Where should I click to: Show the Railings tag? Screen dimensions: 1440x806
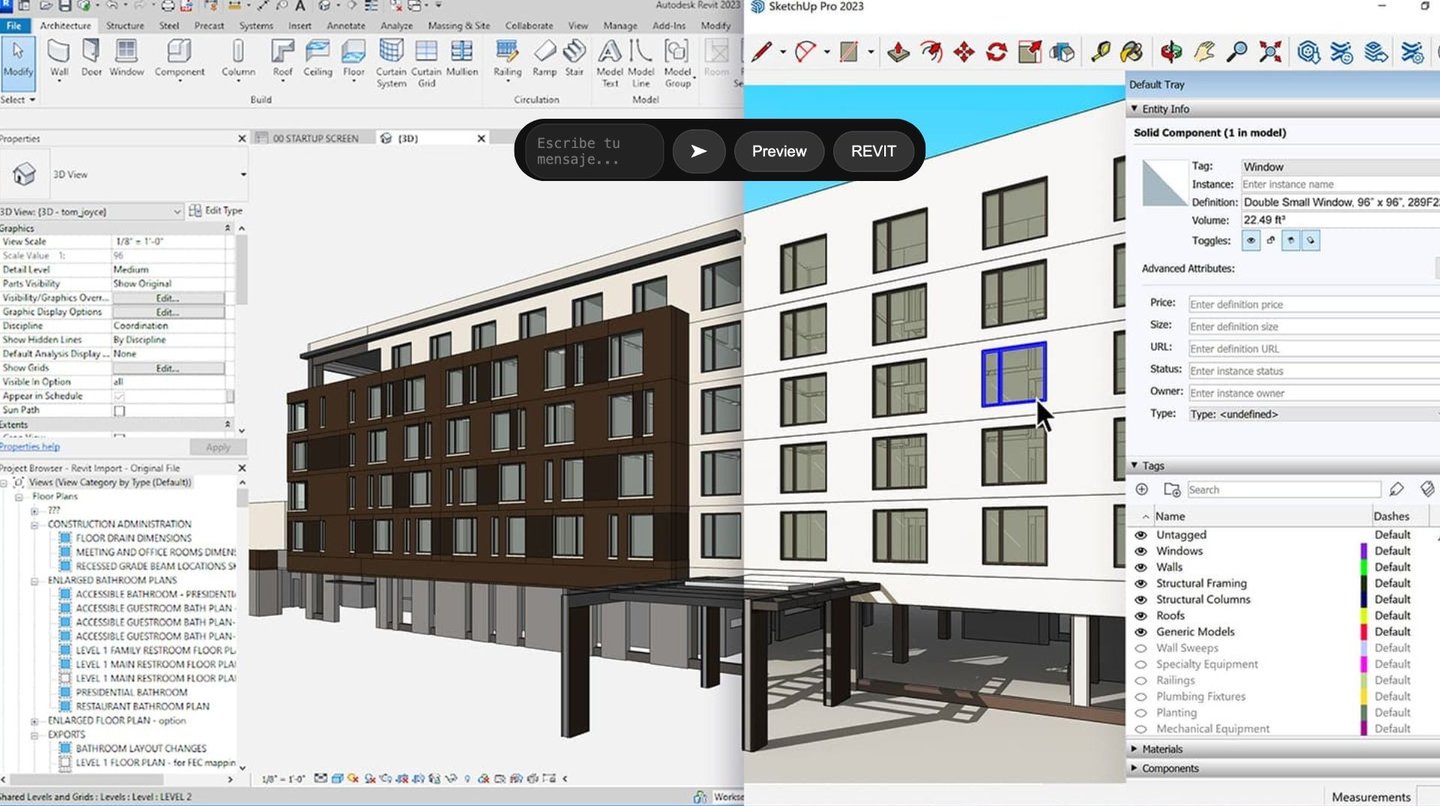(1141, 680)
